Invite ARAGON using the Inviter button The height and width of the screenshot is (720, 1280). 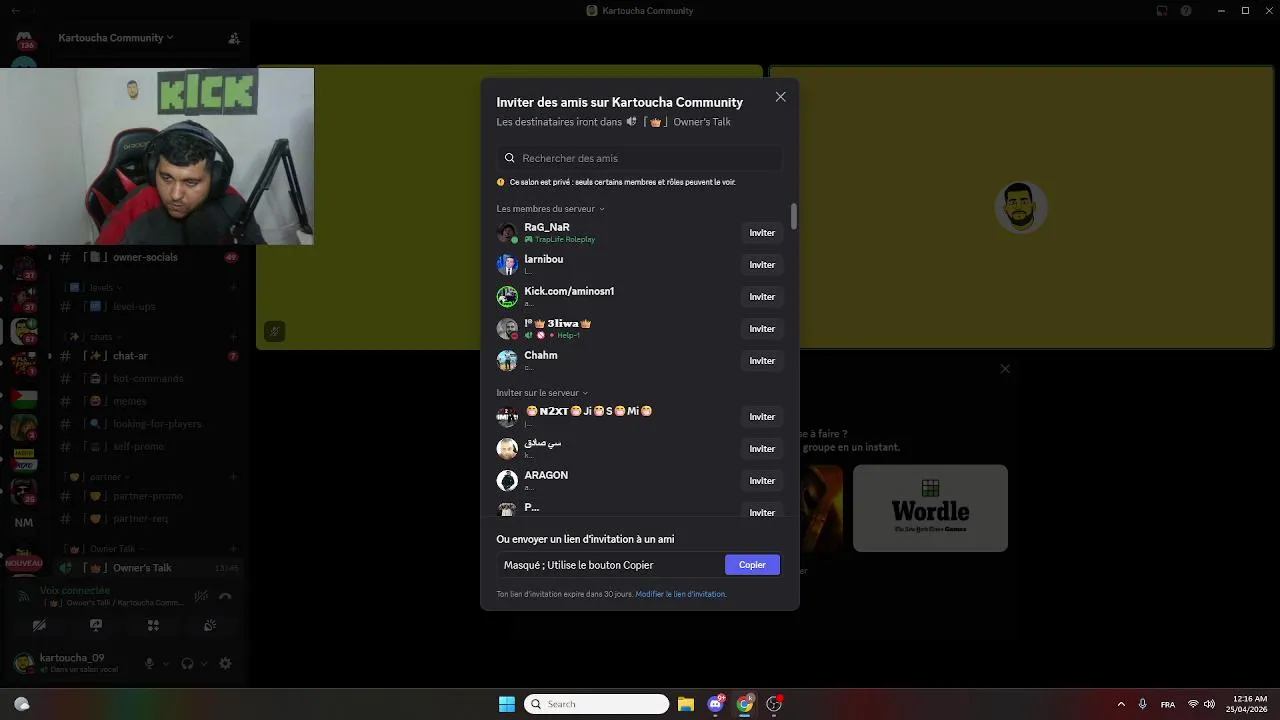[762, 481]
